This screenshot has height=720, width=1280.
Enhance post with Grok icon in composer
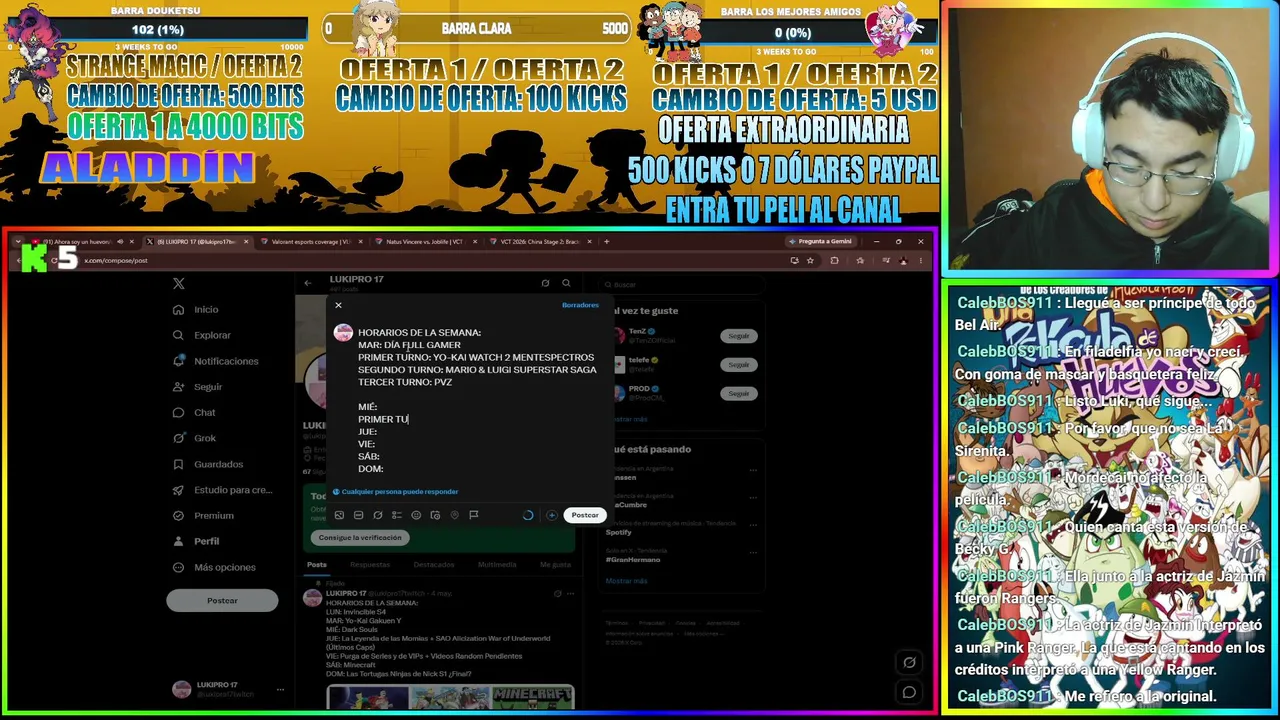point(378,515)
